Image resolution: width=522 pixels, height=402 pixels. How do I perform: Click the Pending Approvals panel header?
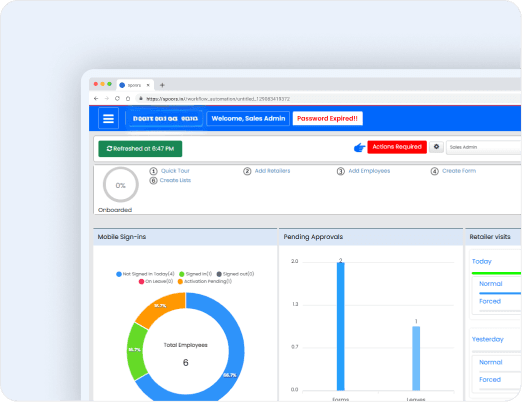point(371,237)
